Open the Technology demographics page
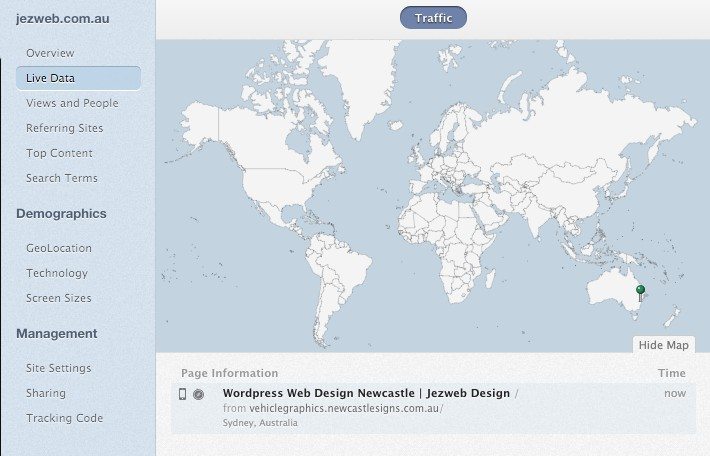710x456 pixels. click(x=57, y=273)
